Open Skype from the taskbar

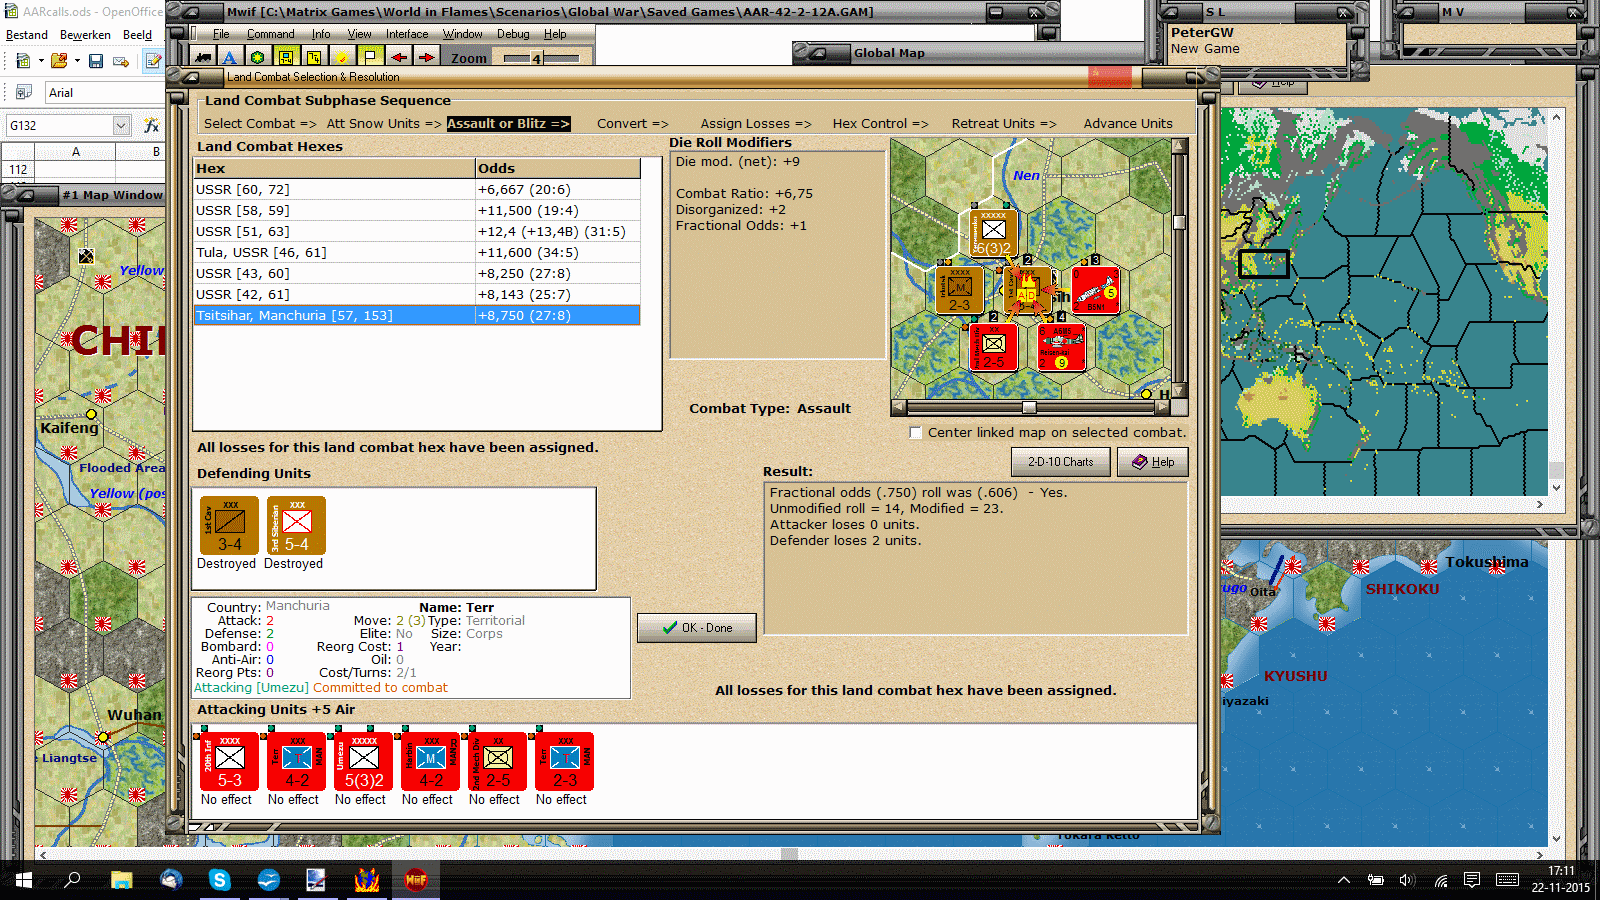[220, 880]
